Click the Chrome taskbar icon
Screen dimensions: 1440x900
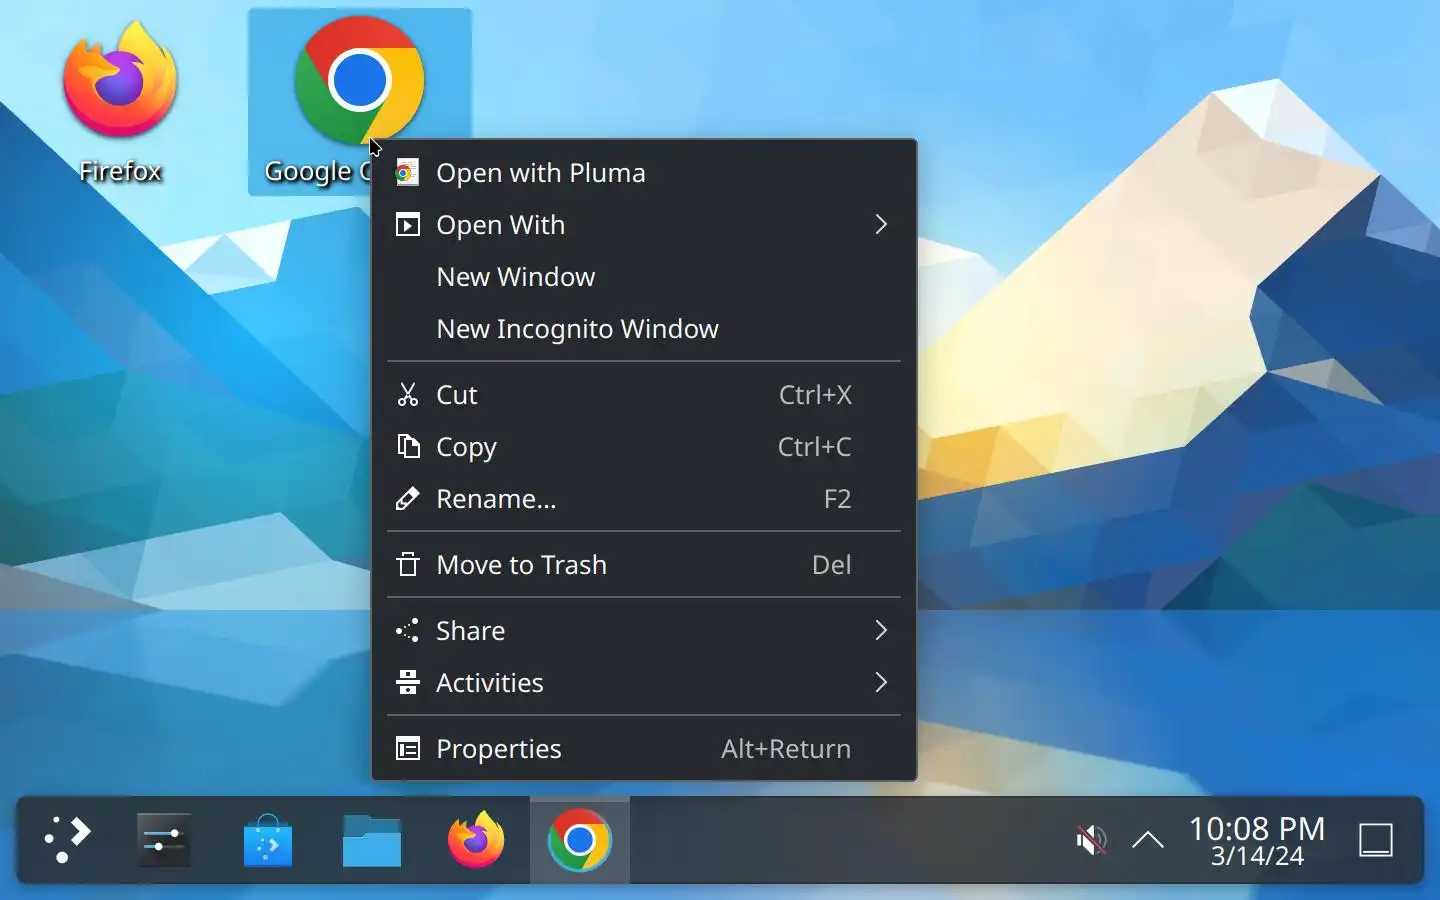coord(580,840)
